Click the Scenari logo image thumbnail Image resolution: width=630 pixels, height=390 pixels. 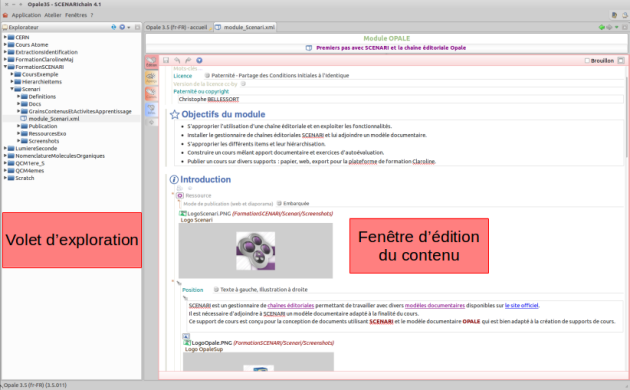(x=256, y=251)
